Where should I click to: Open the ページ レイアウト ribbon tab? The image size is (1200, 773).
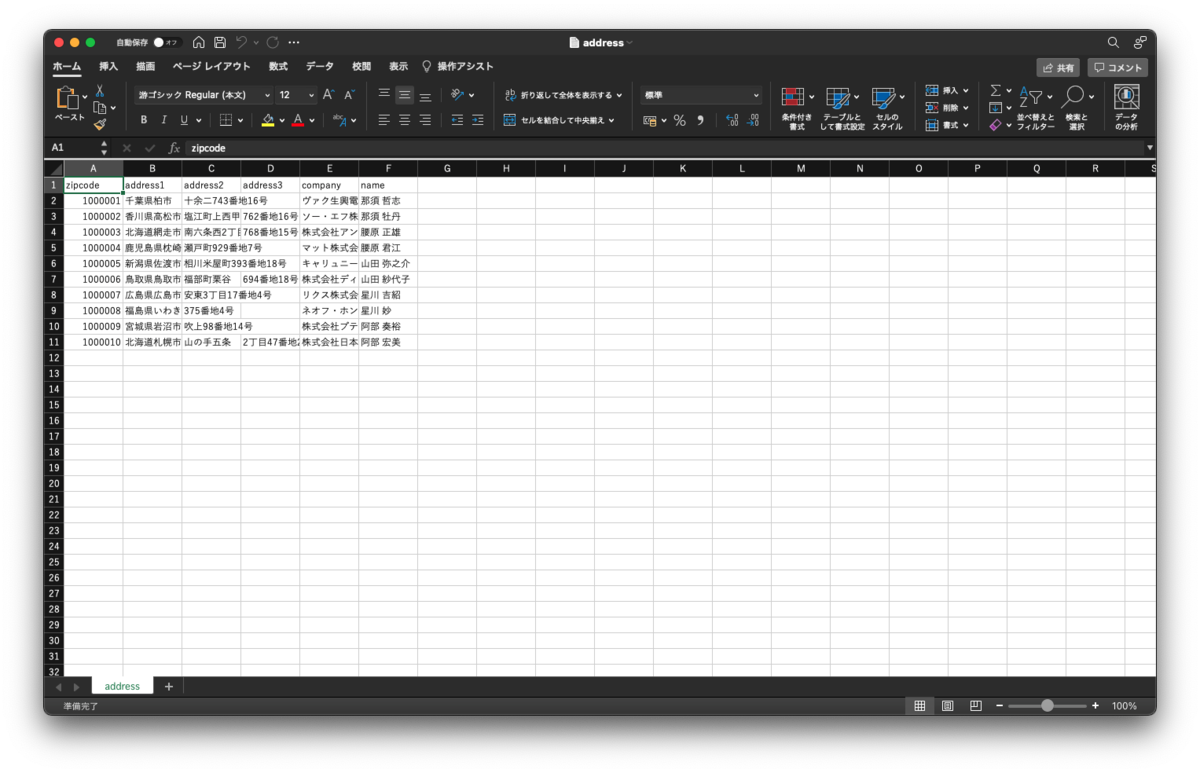point(211,67)
